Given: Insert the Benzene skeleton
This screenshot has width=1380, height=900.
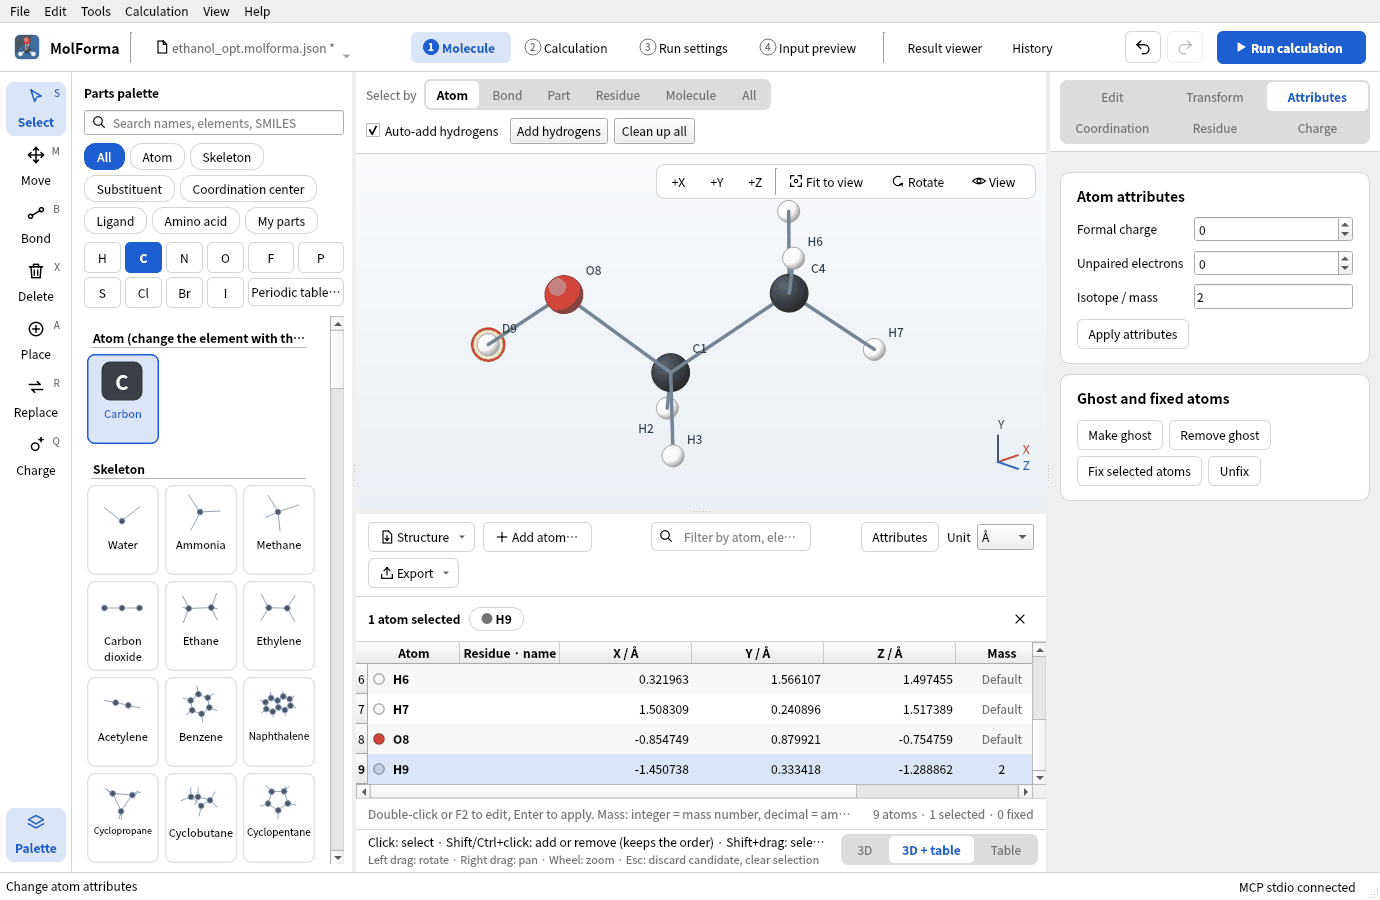Looking at the screenshot, I should click(201, 722).
